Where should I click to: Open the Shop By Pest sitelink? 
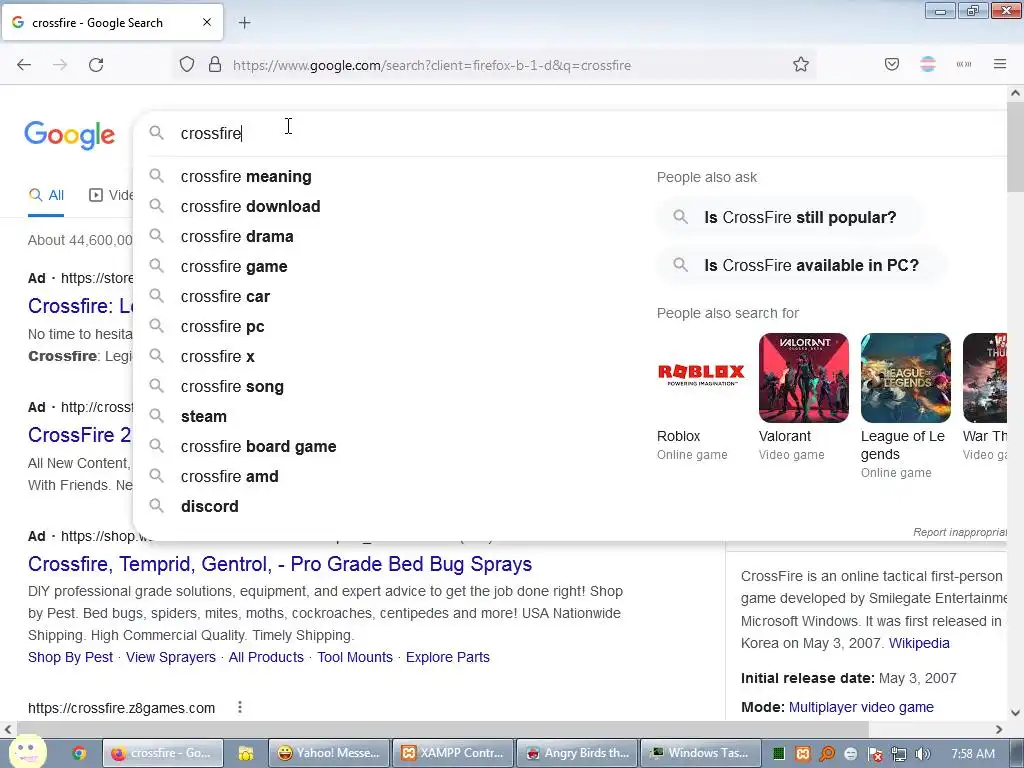click(x=71, y=657)
